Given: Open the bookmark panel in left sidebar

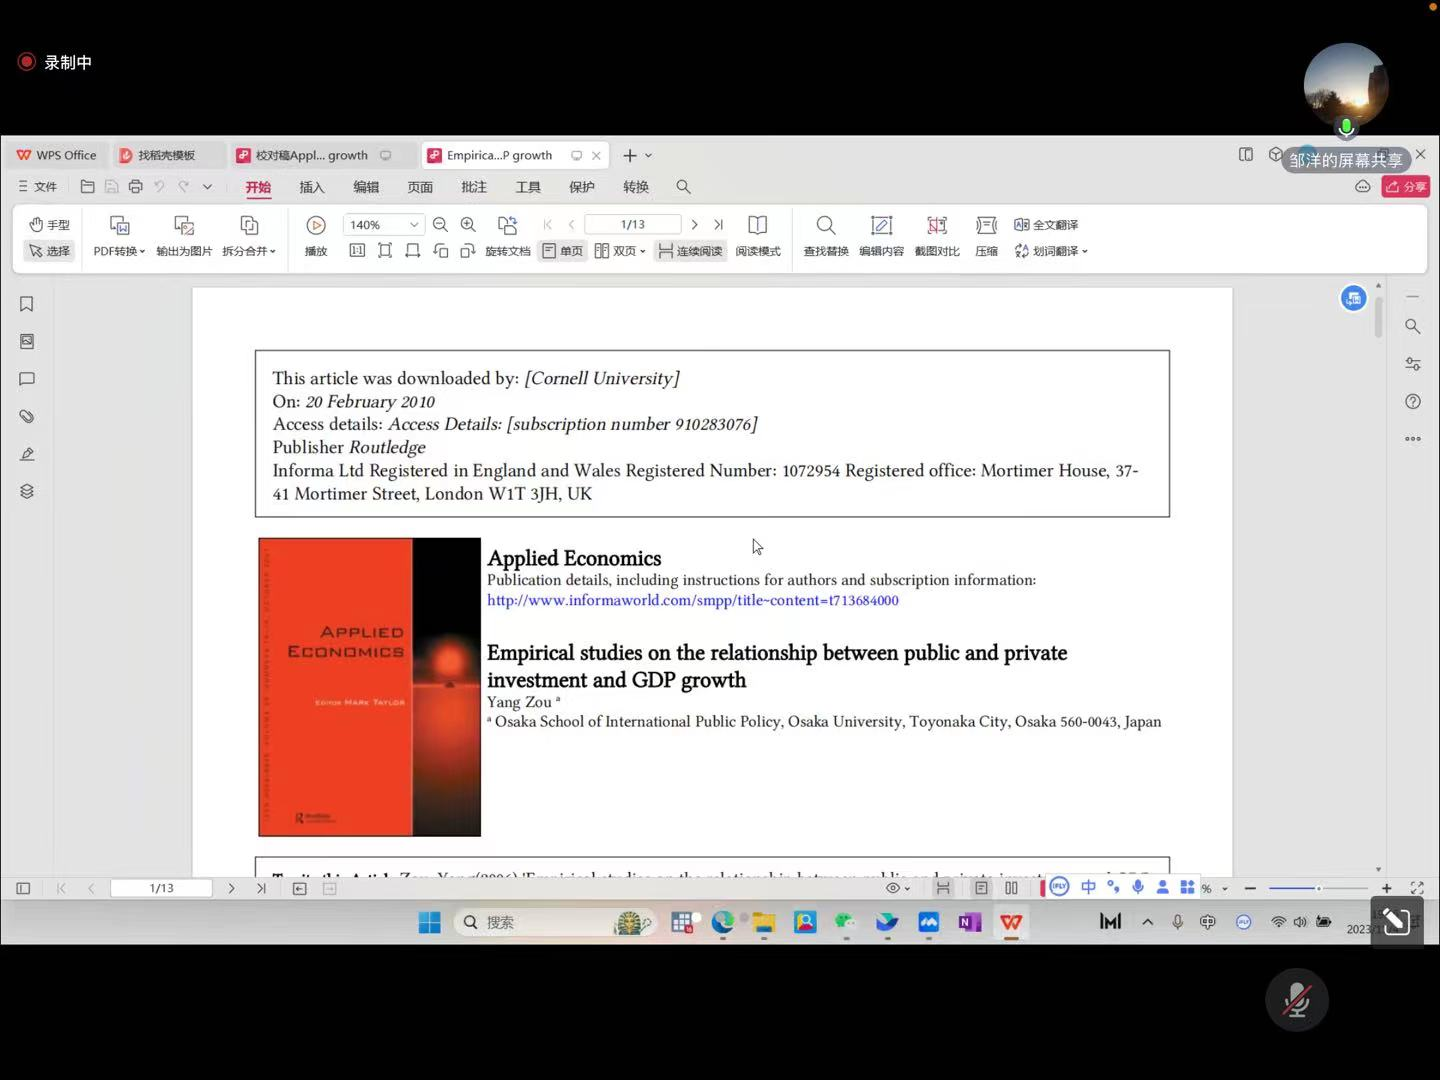Looking at the screenshot, I should (x=27, y=304).
